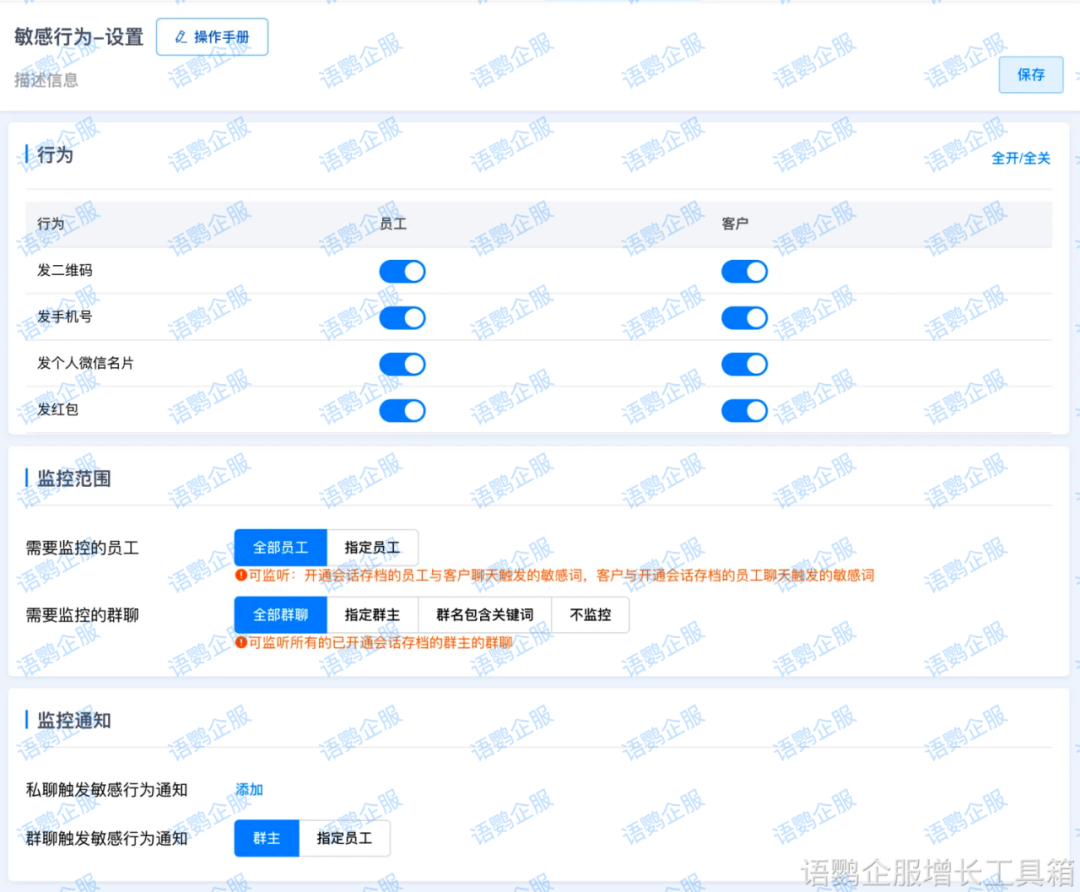
Task: Toggle 发二维码 switch for 员工
Action: click(x=402, y=271)
